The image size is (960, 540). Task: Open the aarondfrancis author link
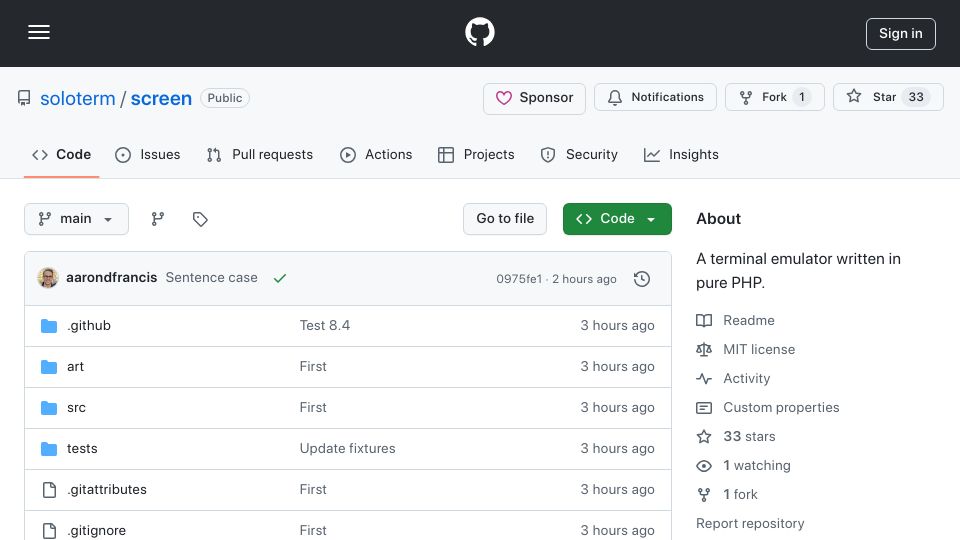click(111, 278)
